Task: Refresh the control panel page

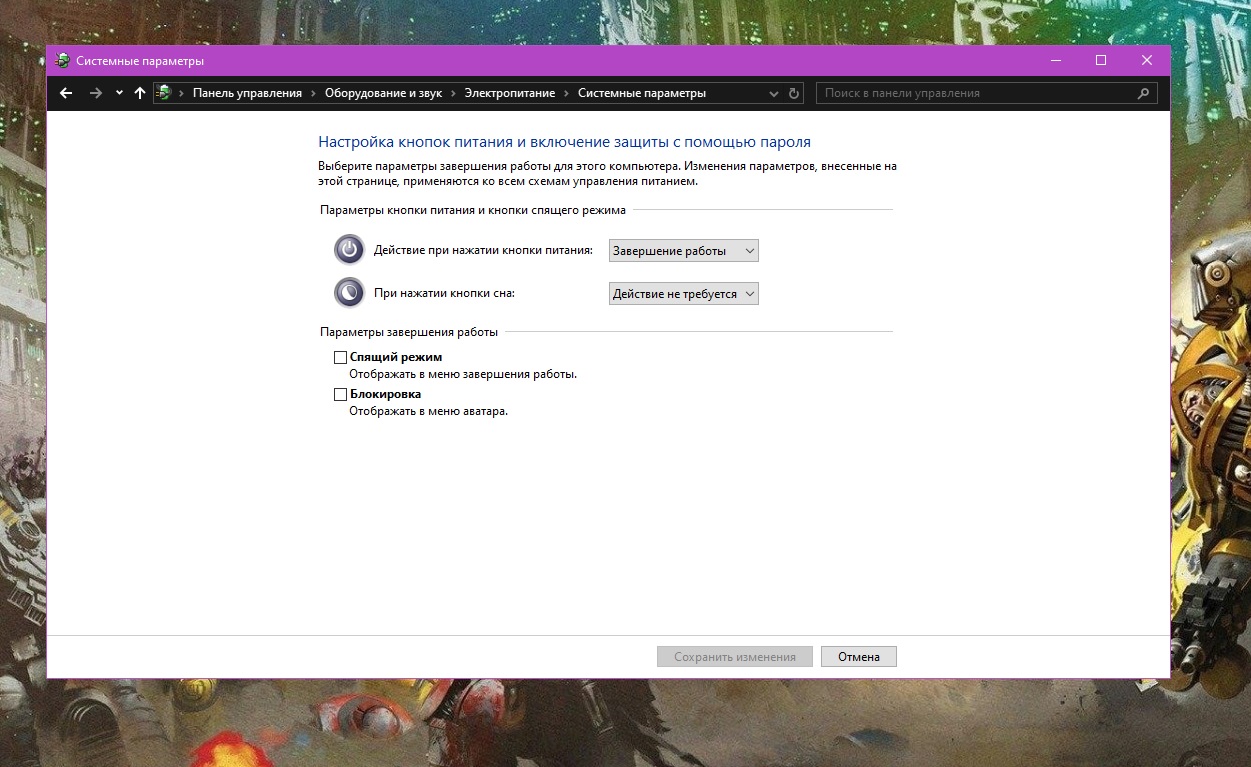Action: 795,93
